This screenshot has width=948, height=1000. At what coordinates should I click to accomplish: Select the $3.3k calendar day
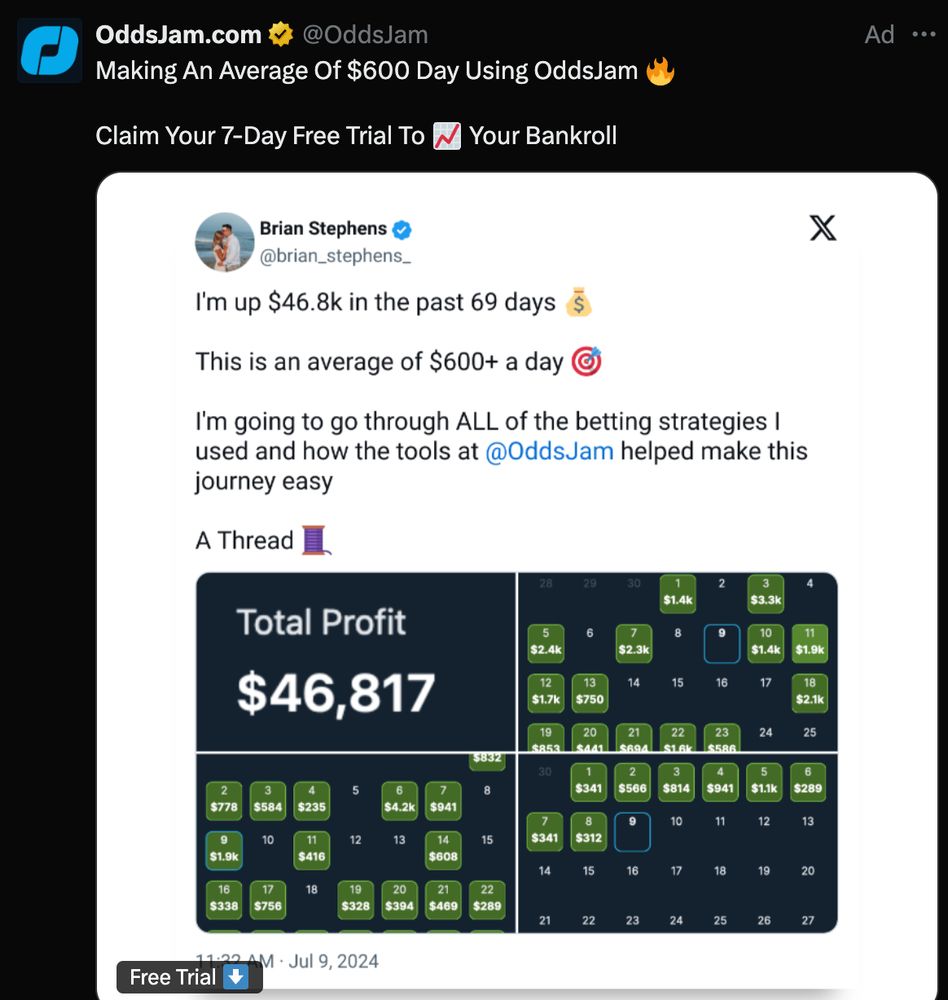click(765, 592)
